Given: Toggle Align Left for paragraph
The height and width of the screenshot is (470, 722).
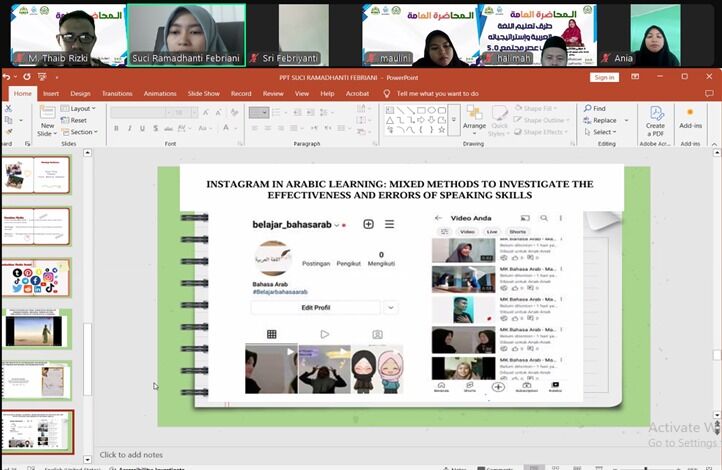Looking at the screenshot, I should pyautogui.click(x=255, y=128).
